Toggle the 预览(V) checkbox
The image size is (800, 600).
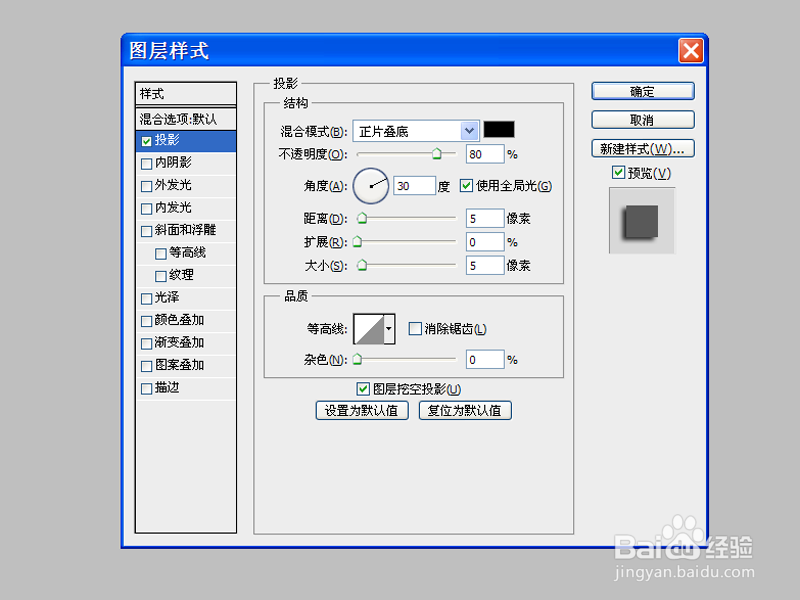coord(618,172)
